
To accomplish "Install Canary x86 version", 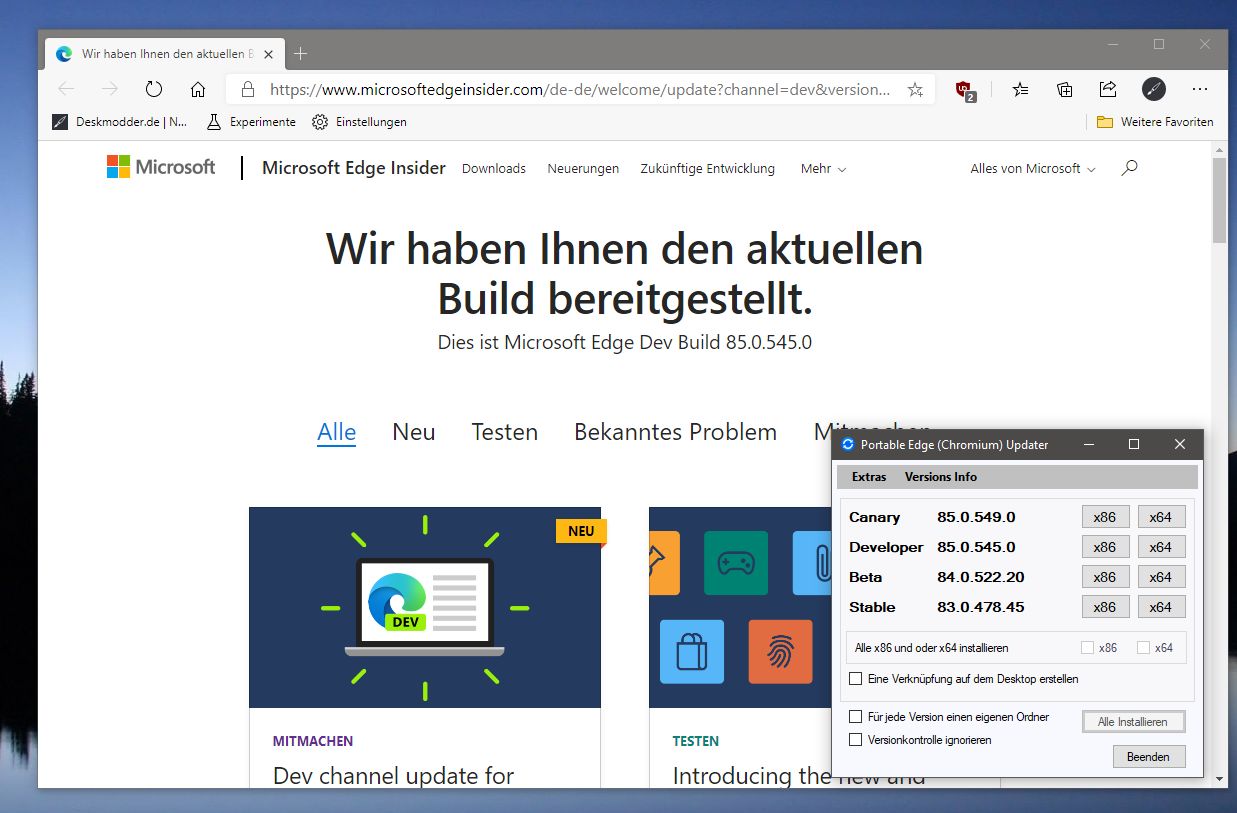I will click(x=1105, y=517).
